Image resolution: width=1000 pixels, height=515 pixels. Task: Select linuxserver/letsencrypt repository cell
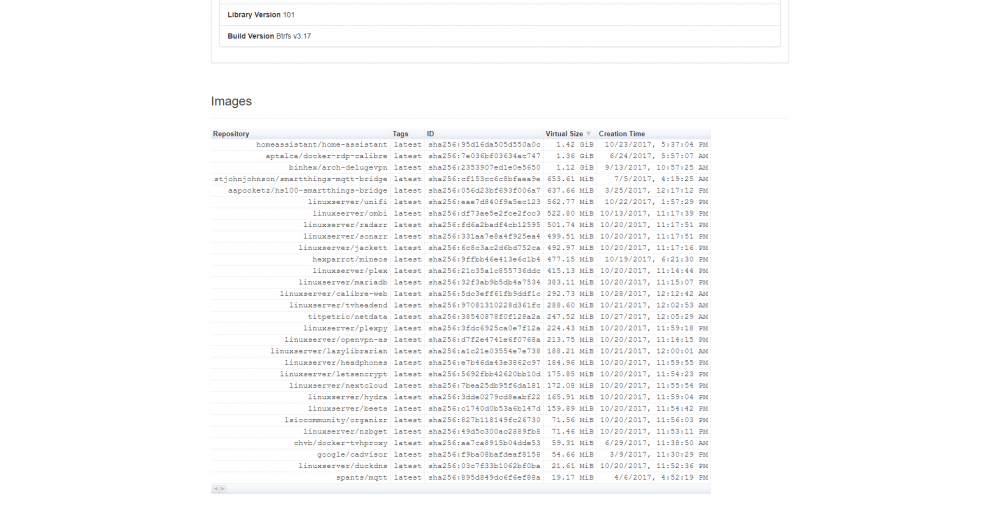coord(334,374)
